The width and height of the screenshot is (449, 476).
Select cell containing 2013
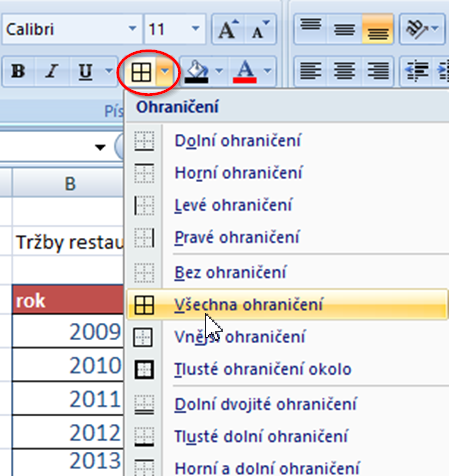click(68, 463)
